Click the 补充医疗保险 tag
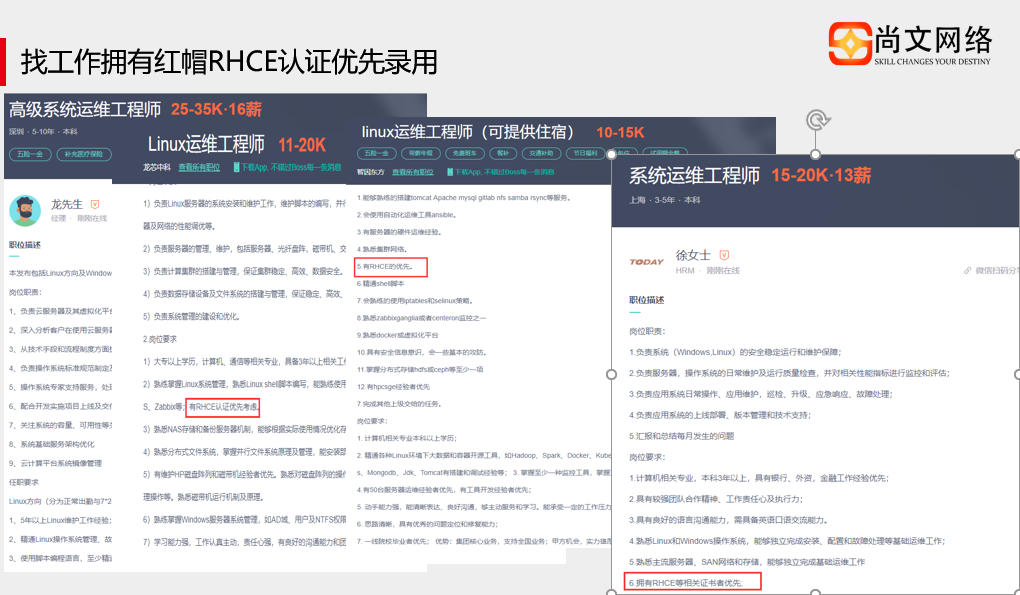The height and width of the screenshot is (595, 1020). [x=84, y=154]
